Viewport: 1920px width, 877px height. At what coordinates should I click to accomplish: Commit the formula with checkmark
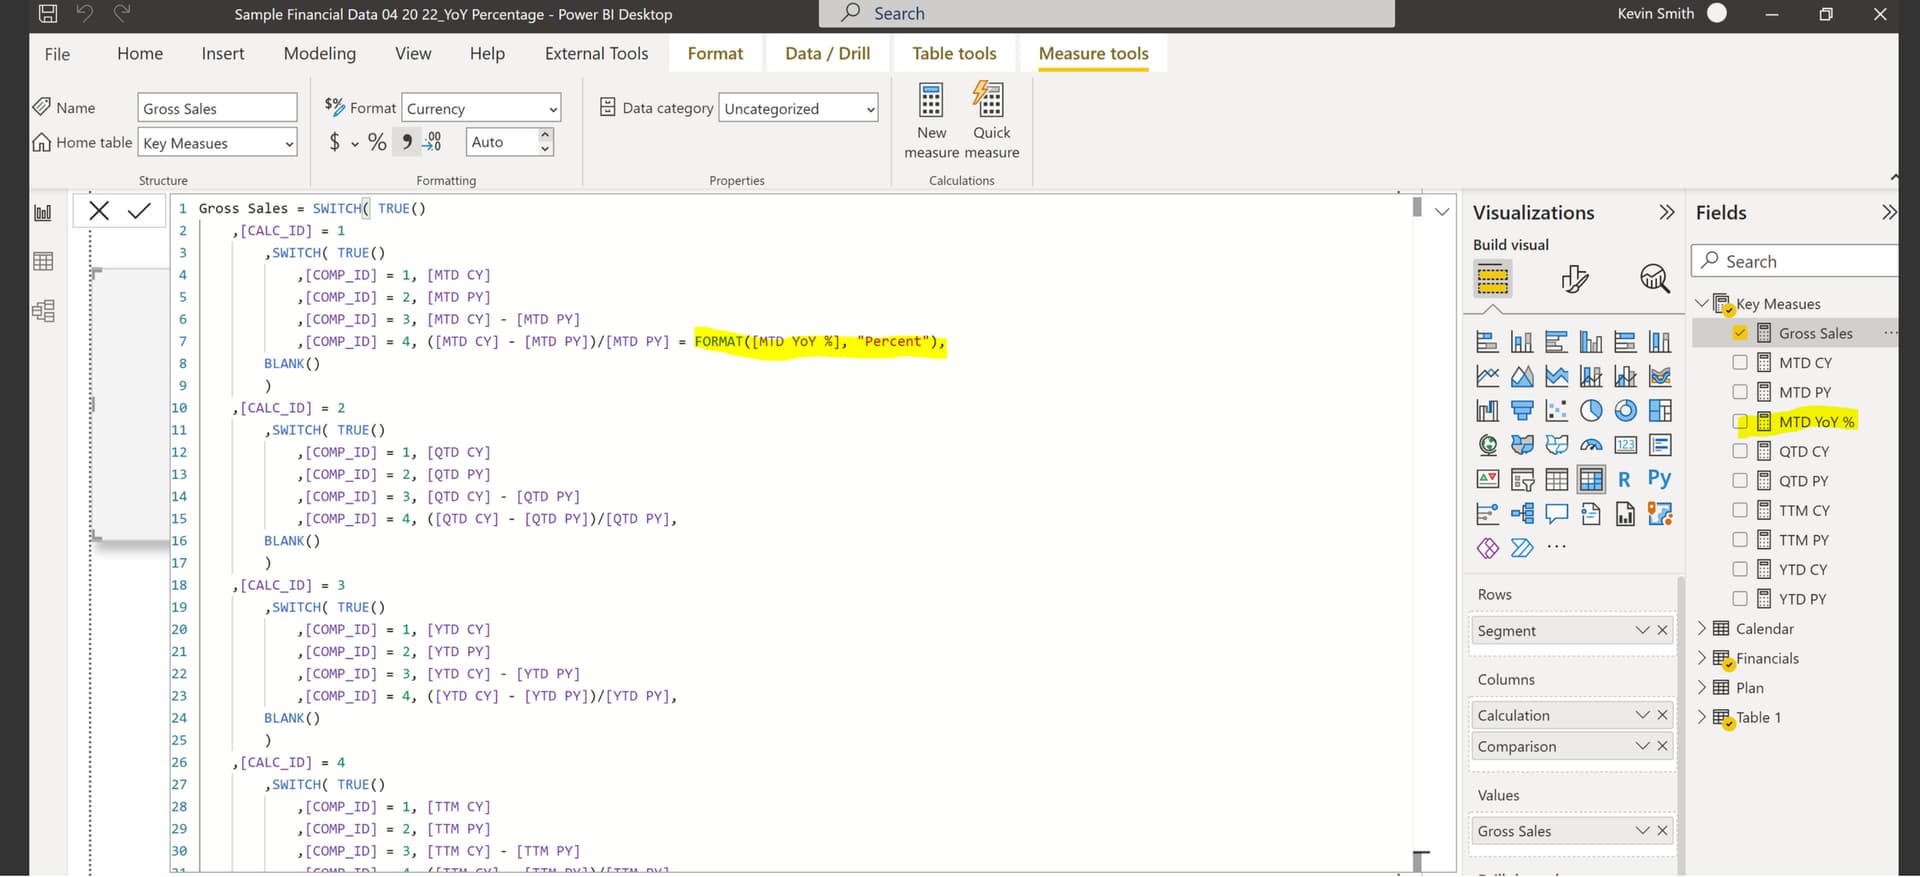139,210
